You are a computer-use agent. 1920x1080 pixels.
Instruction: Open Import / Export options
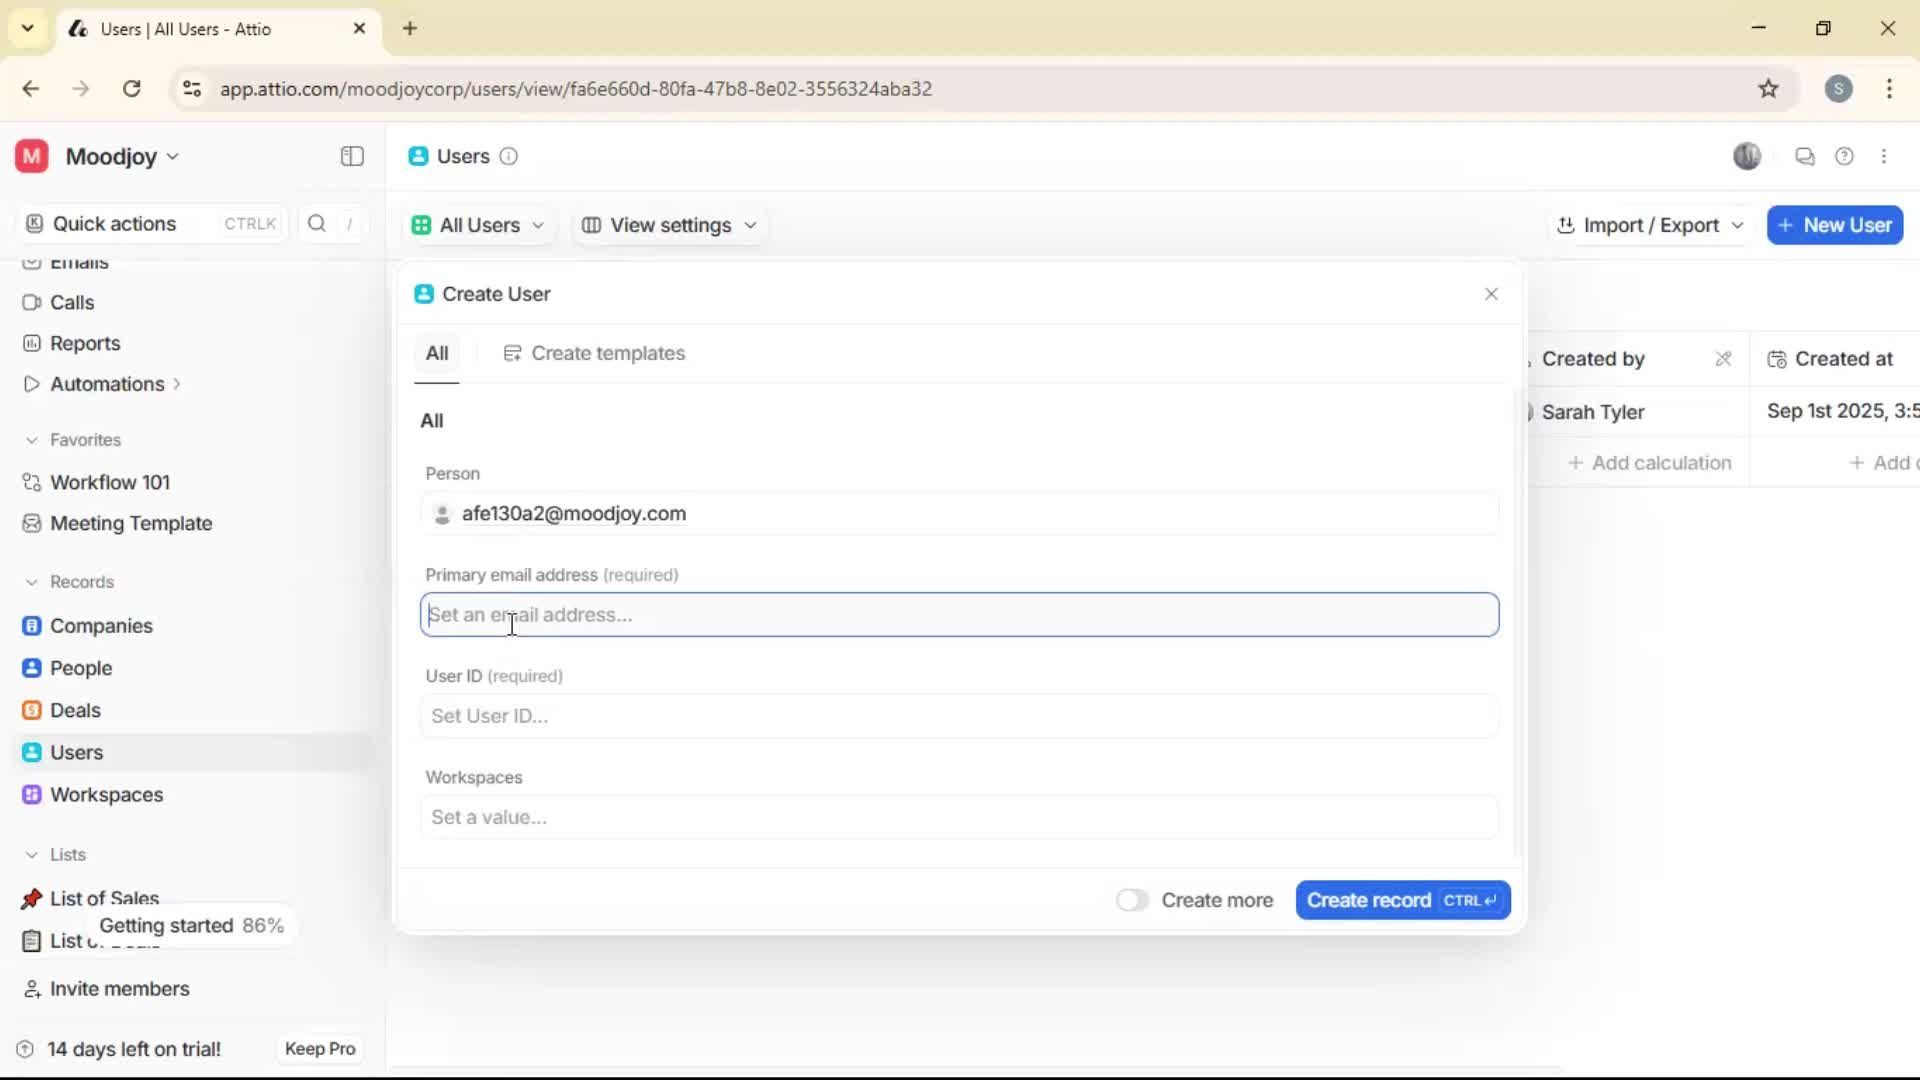1649,225
